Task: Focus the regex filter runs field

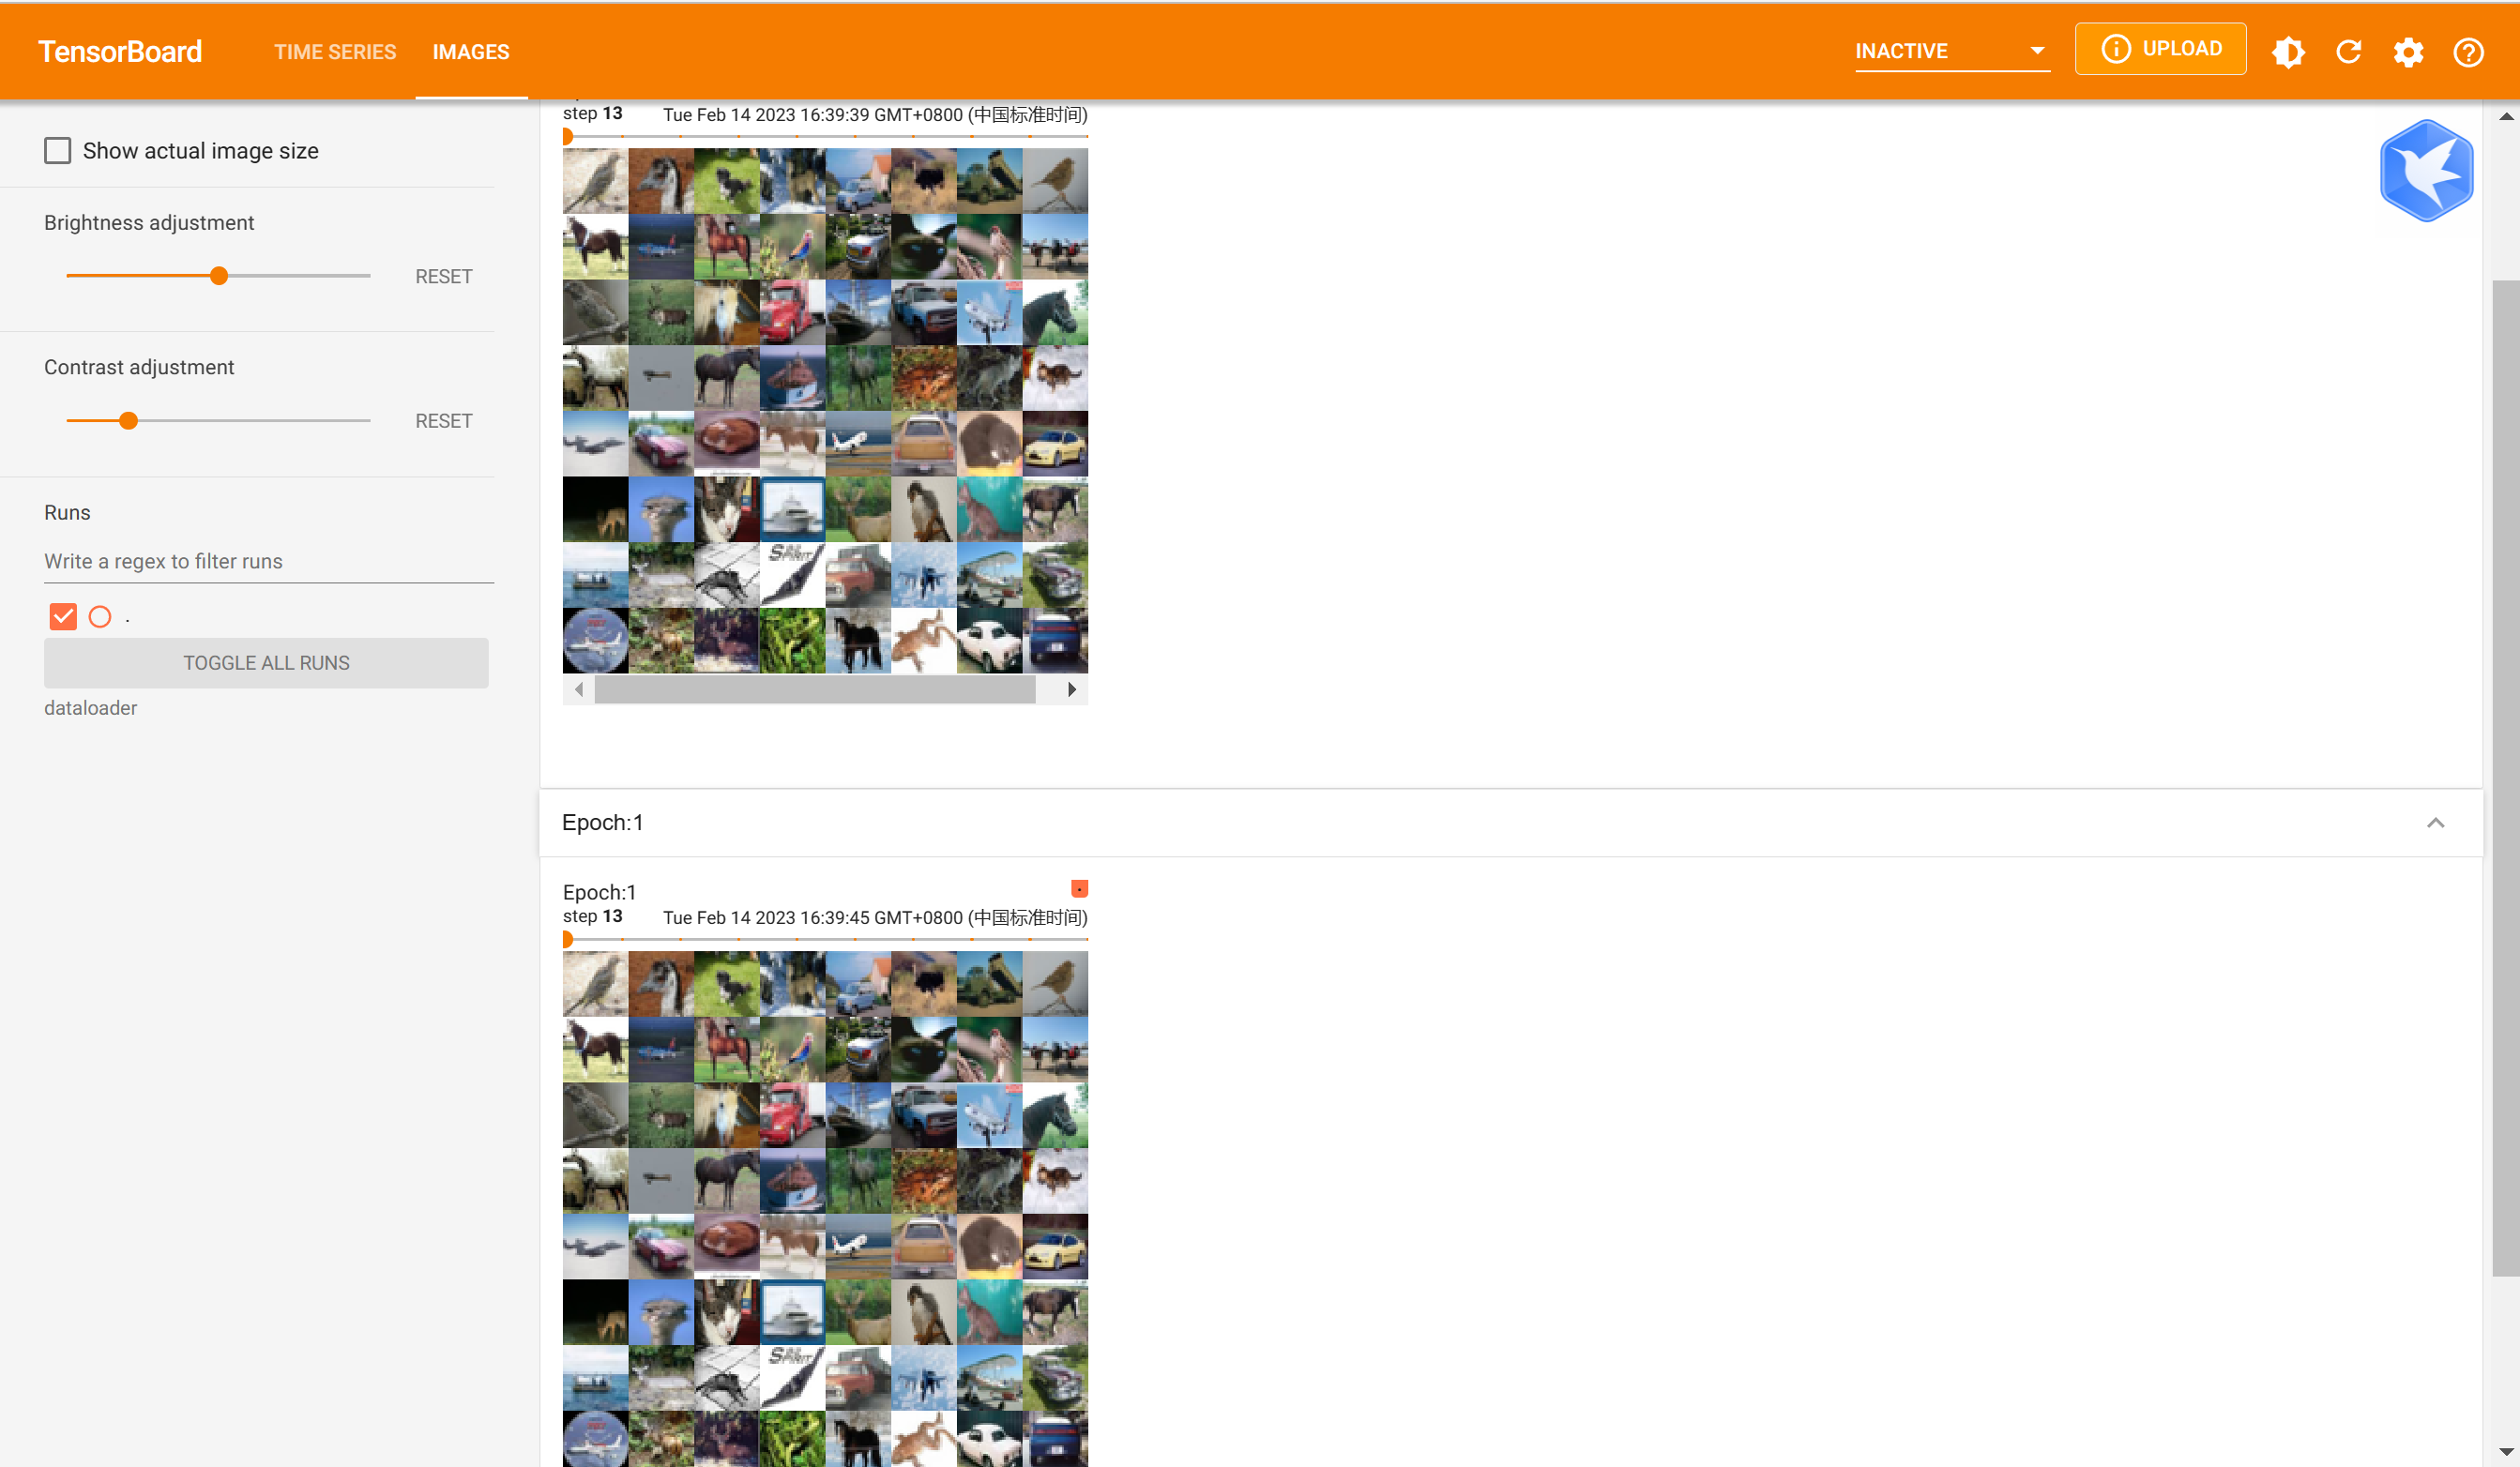Action: pyautogui.click(x=268, y=561)
